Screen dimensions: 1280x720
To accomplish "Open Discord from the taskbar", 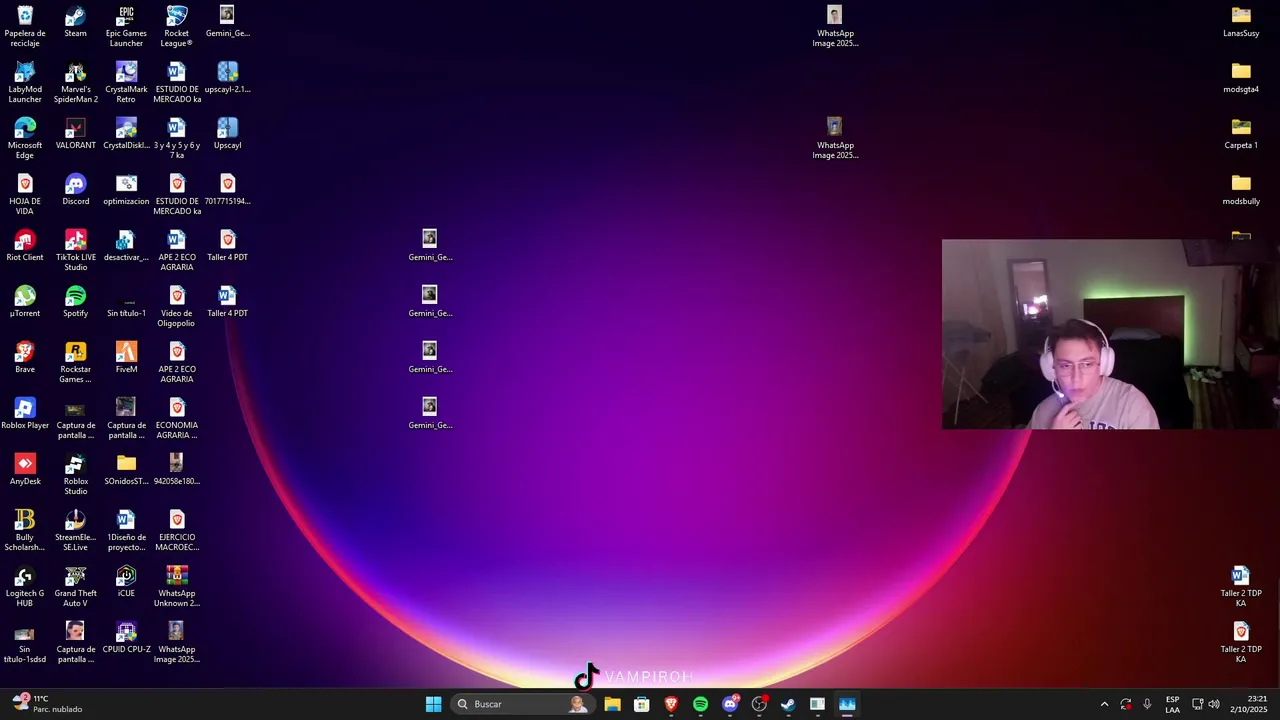I will (x=730, y=704).
